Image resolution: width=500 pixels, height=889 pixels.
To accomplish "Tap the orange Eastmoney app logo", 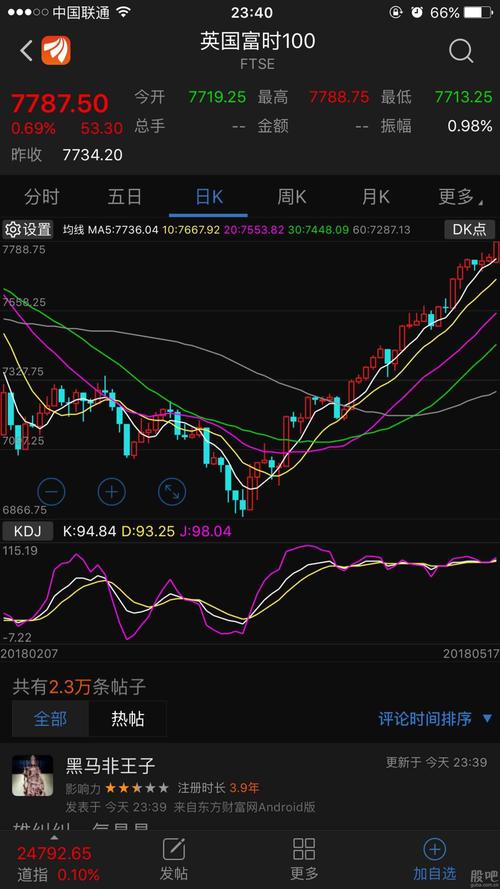I will [x=56, y=51].
